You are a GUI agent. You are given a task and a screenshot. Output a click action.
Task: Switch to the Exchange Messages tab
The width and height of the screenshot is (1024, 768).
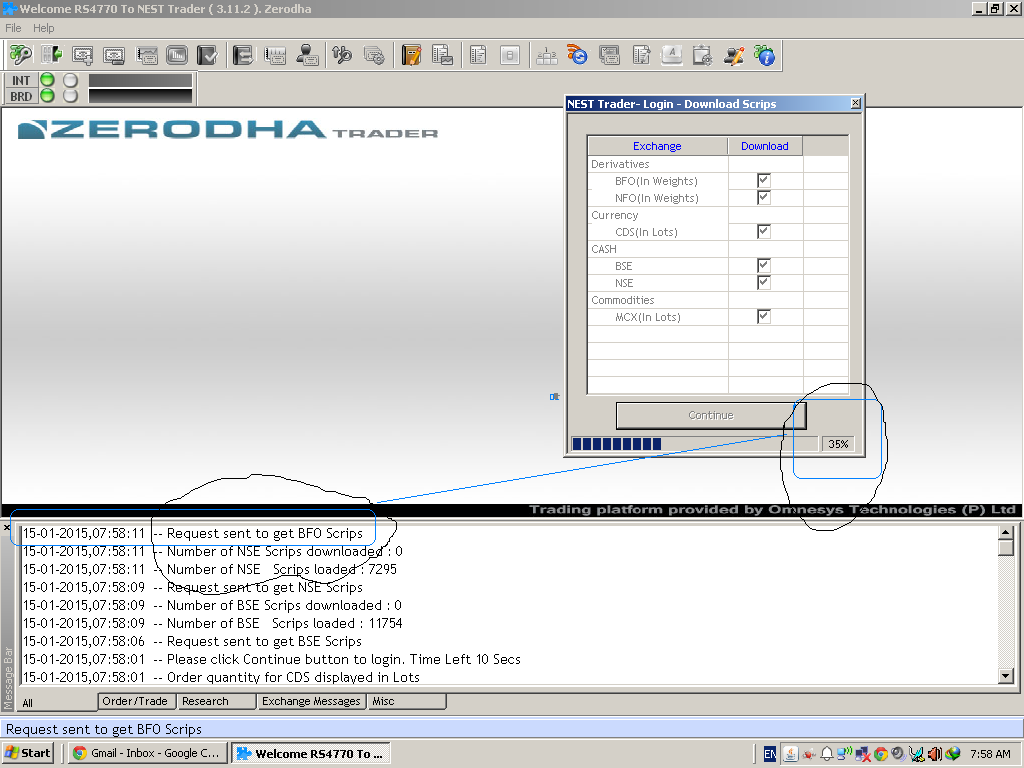pos(311,701)
